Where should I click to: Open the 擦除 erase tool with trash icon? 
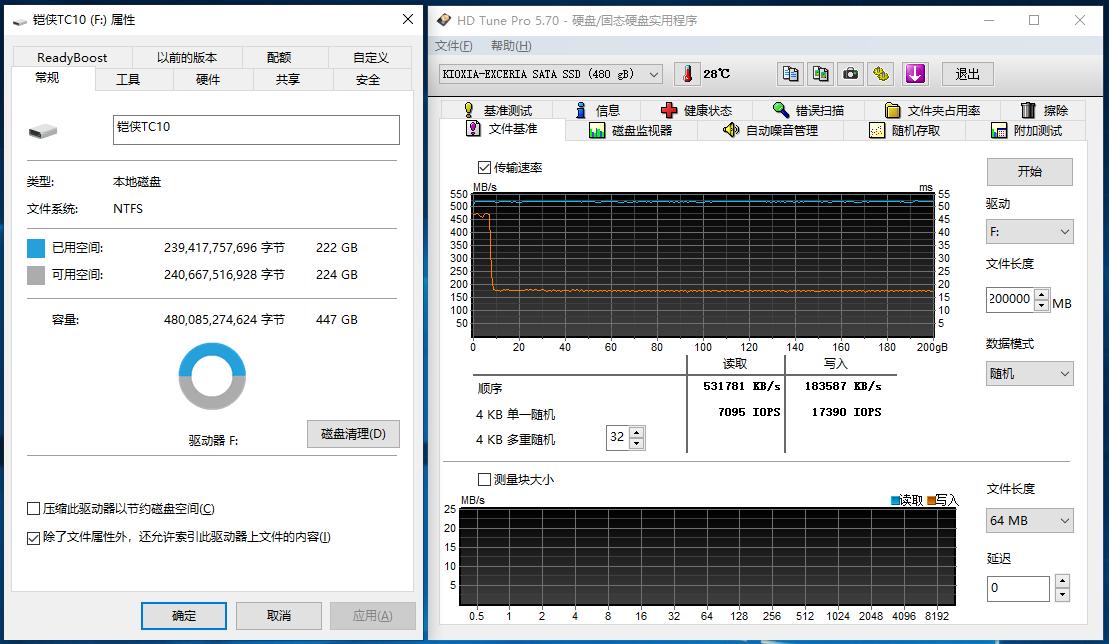[1051, 109]
